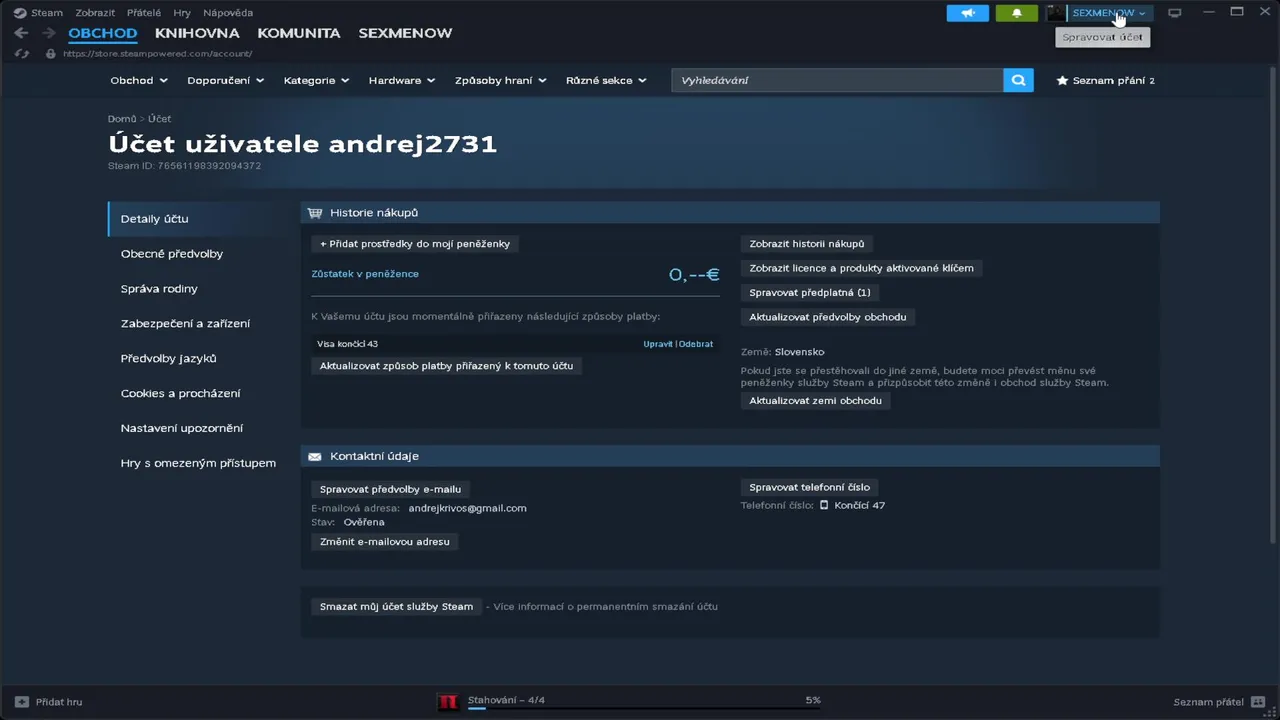This screenshot has height=720, width=1280.
Task: Click the Domů breadcrumb link
Action: coord(122,119)
